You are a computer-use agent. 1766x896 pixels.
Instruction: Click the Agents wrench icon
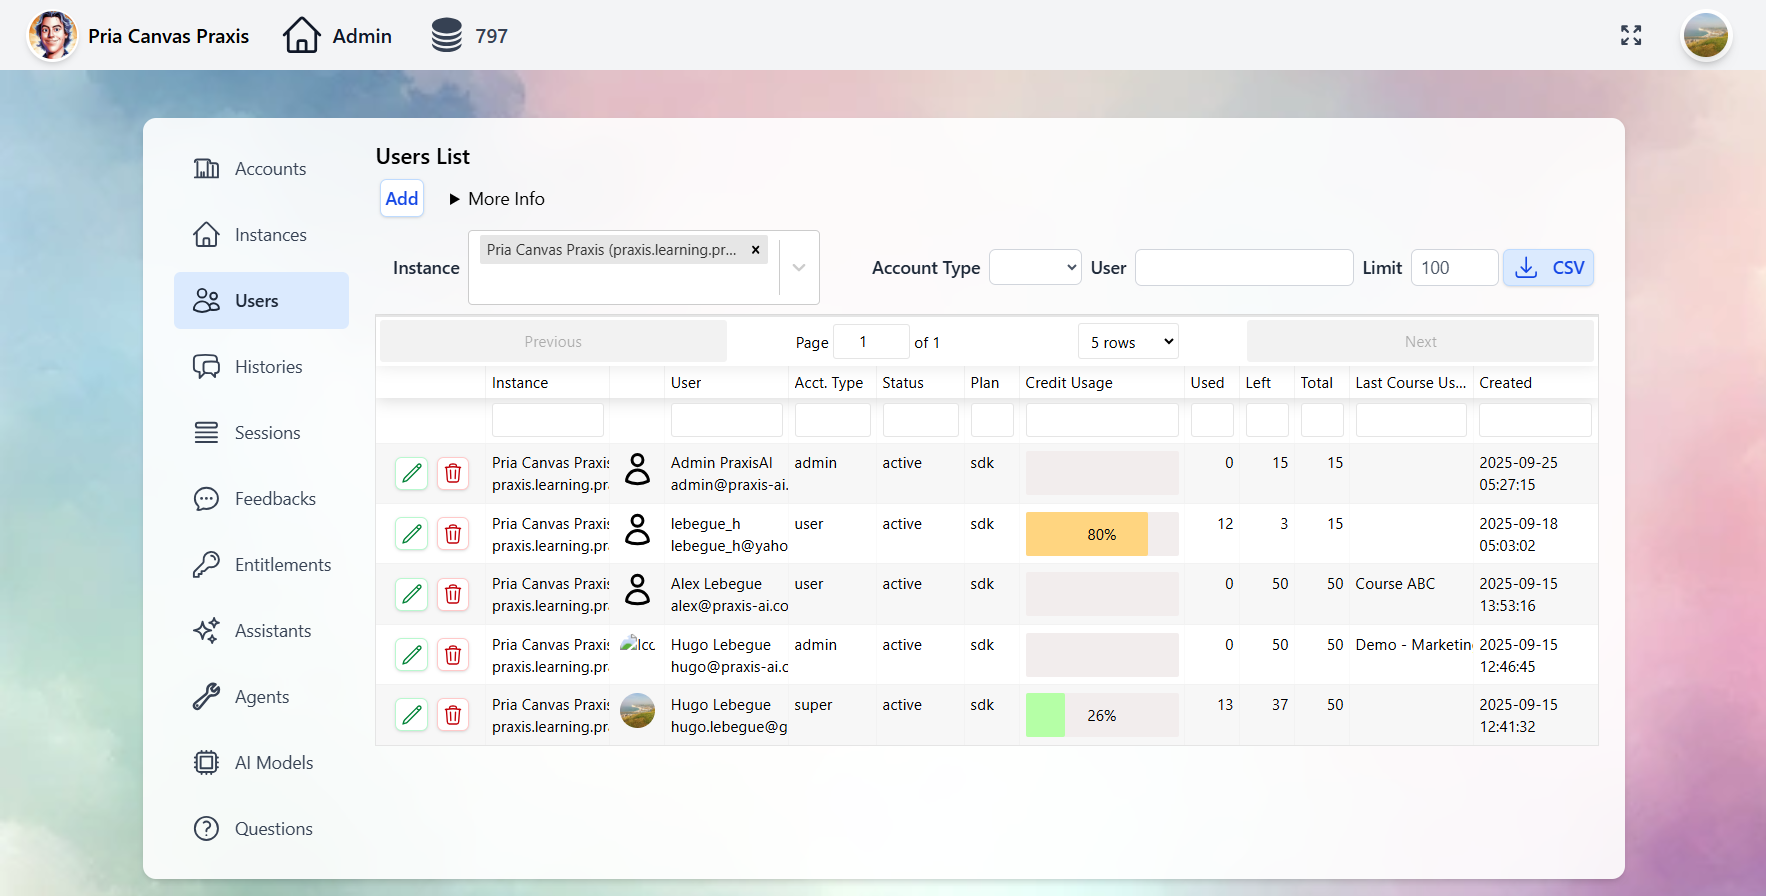click(206, 697)
